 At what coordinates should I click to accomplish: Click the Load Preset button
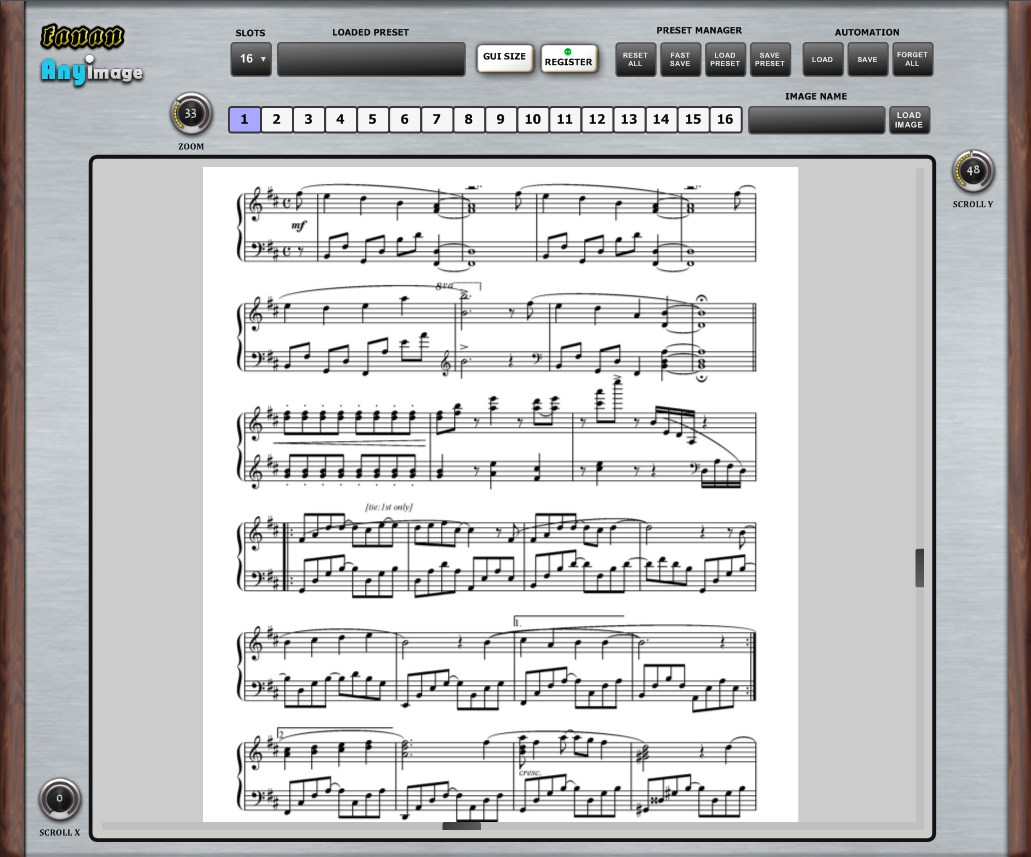coord(725,59)
